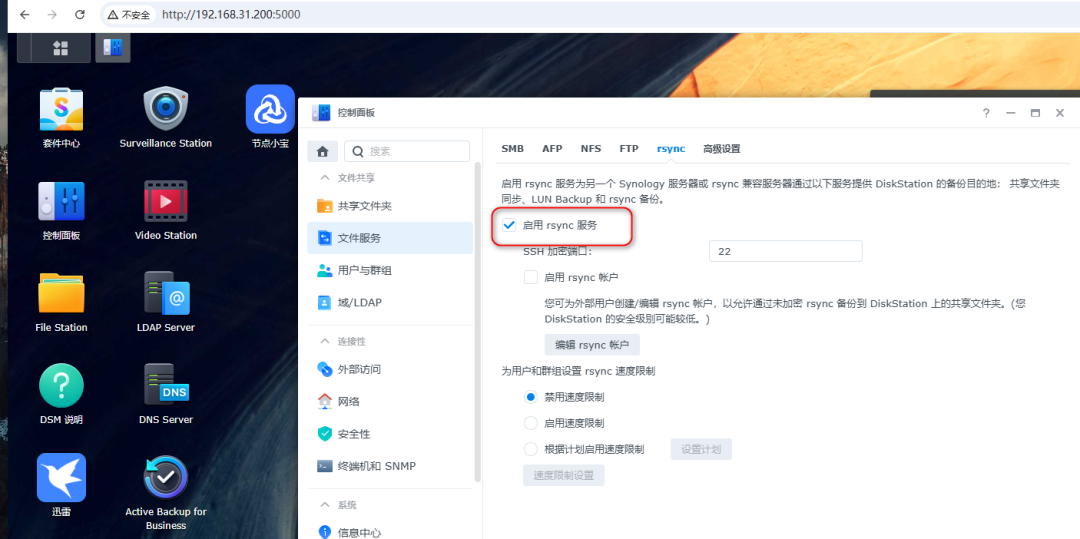Image resolution: width=1080 pixels, height=539 pixels.
Task: Launch DNS Server desktop icon
Action: [x=165, y=386]
